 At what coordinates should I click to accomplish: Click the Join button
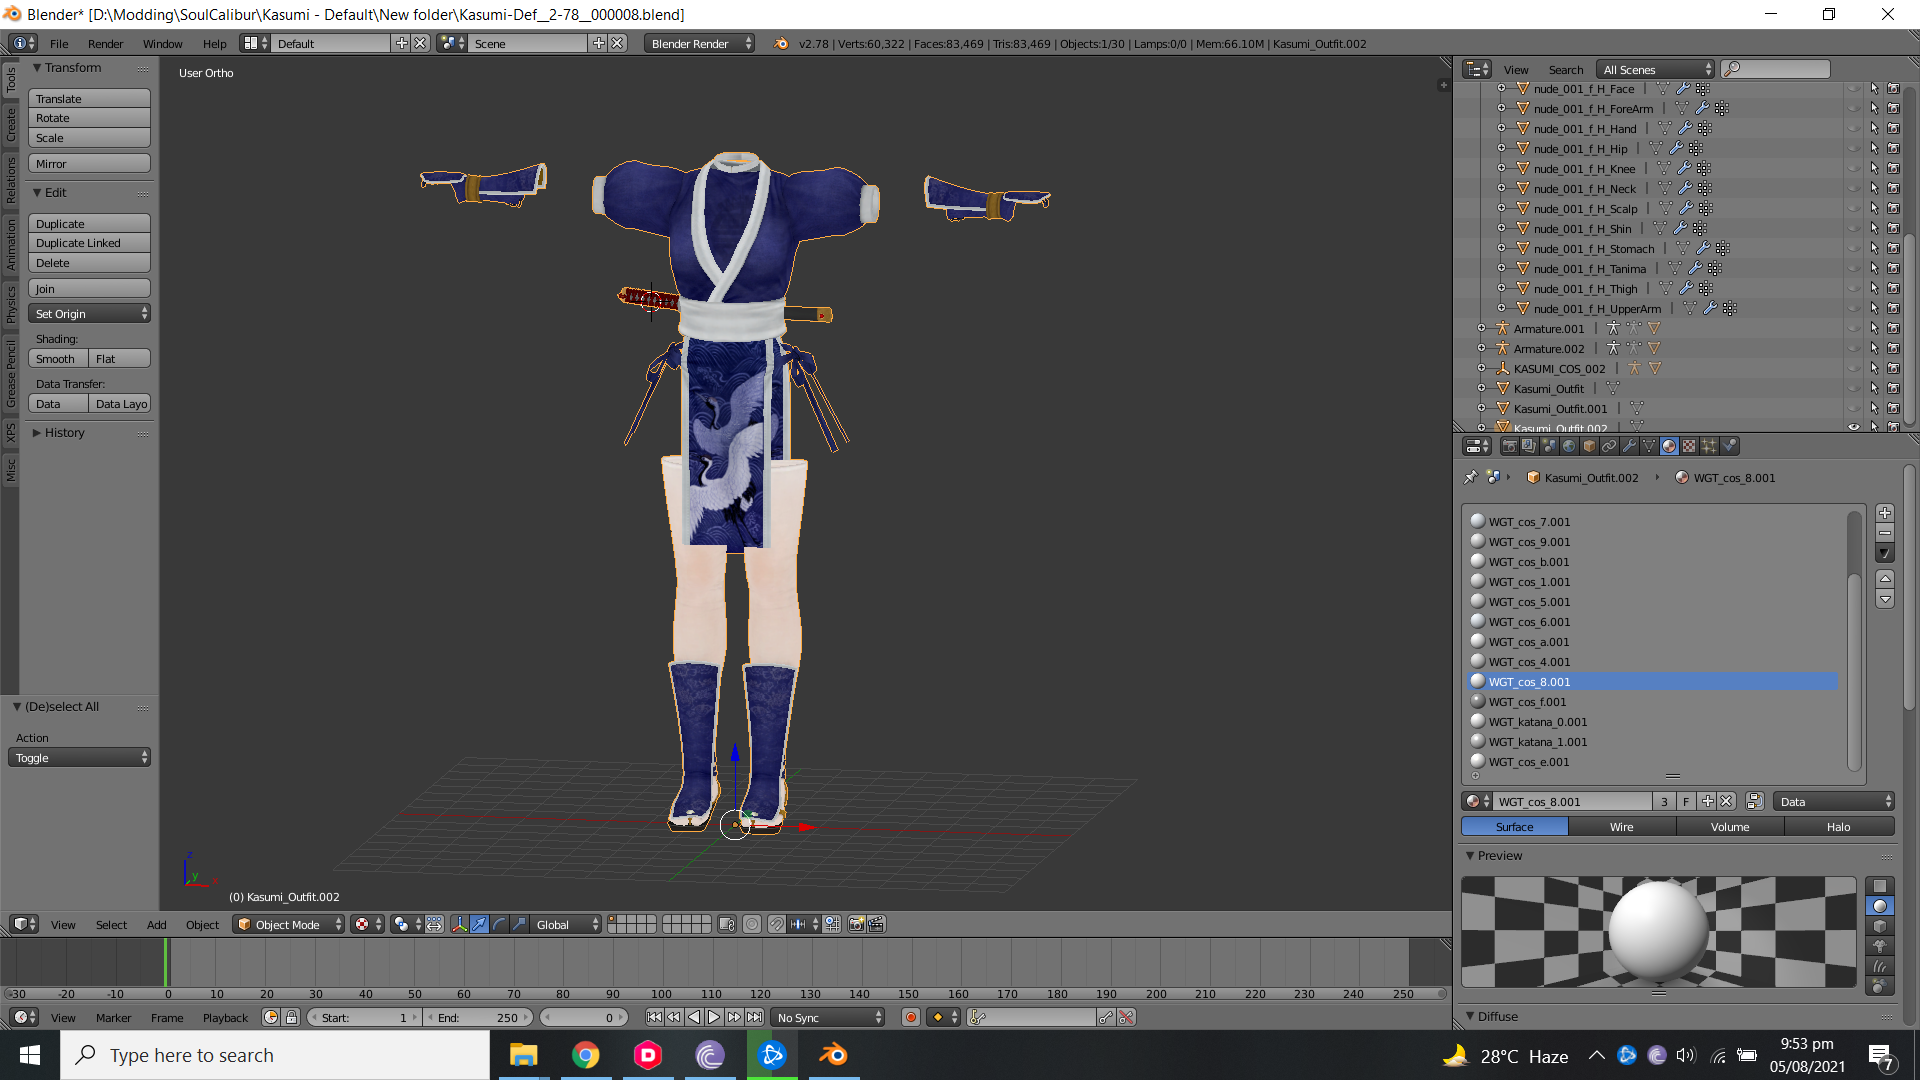(x=89, y=289)
